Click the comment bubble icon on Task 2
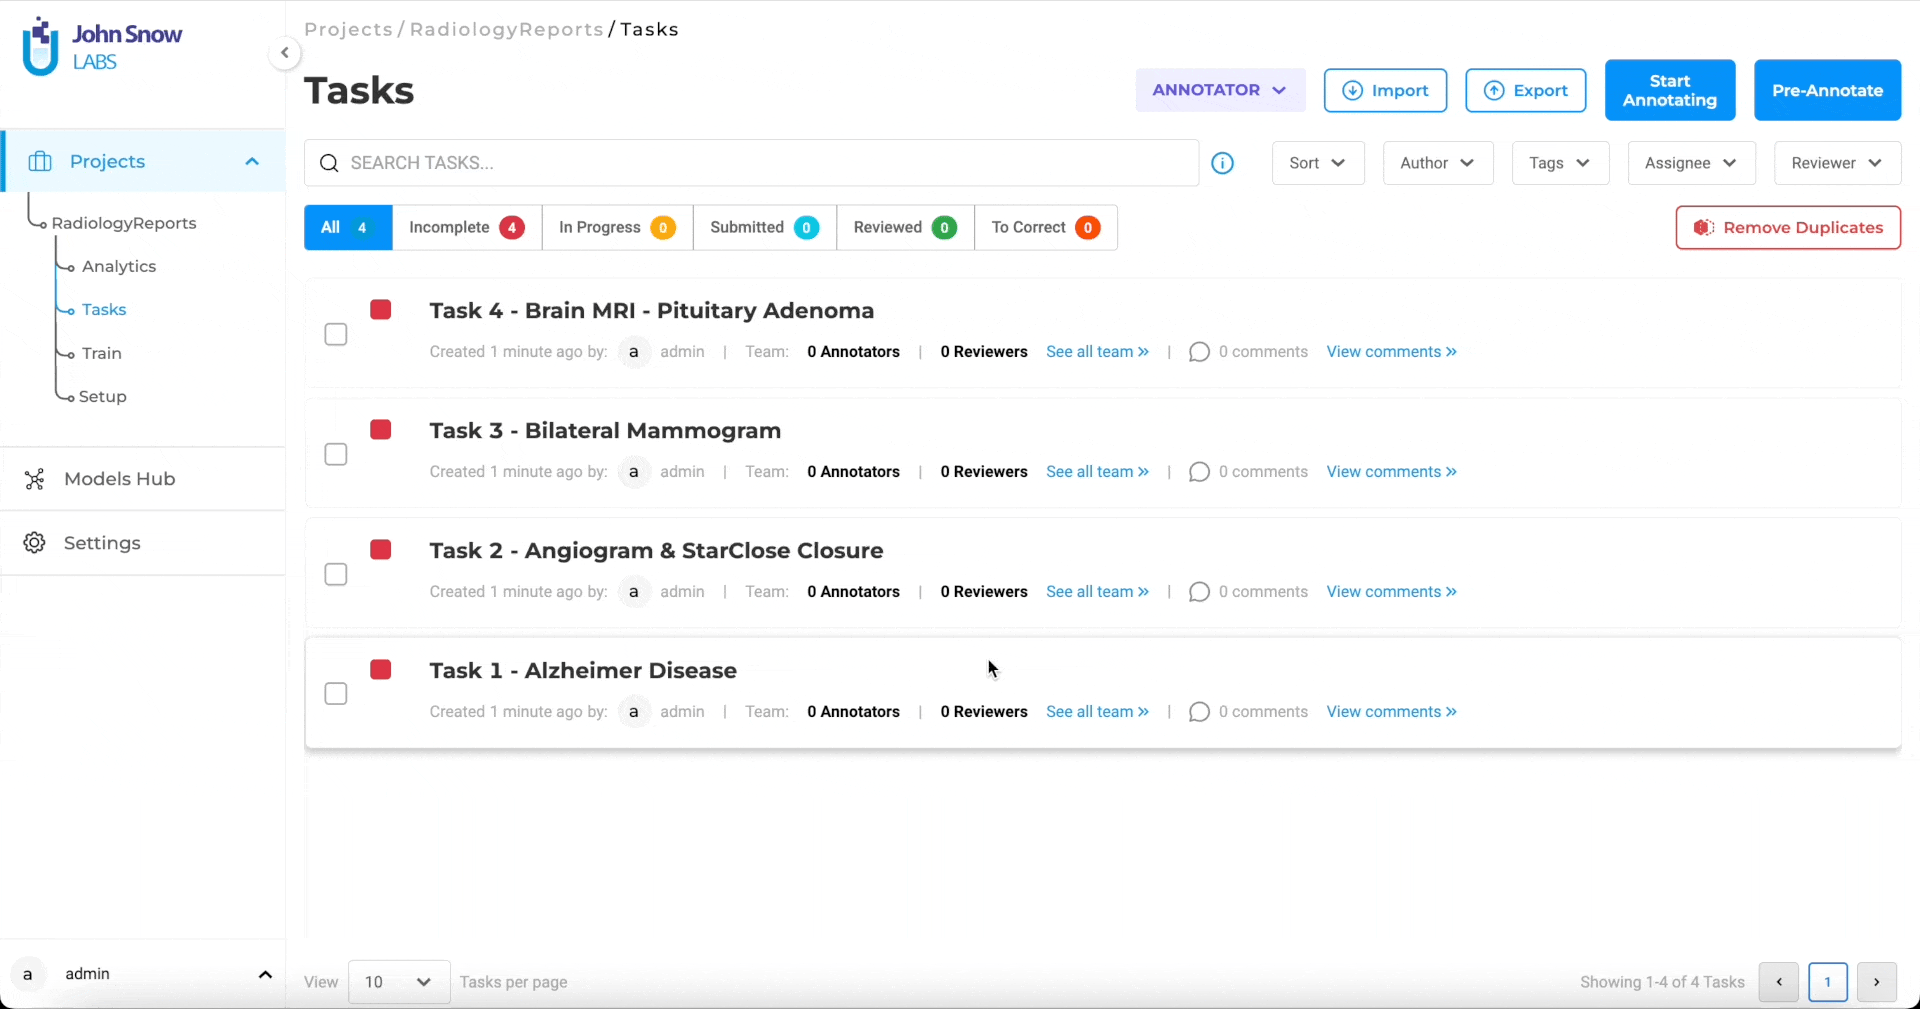 tap(1199, 592)
